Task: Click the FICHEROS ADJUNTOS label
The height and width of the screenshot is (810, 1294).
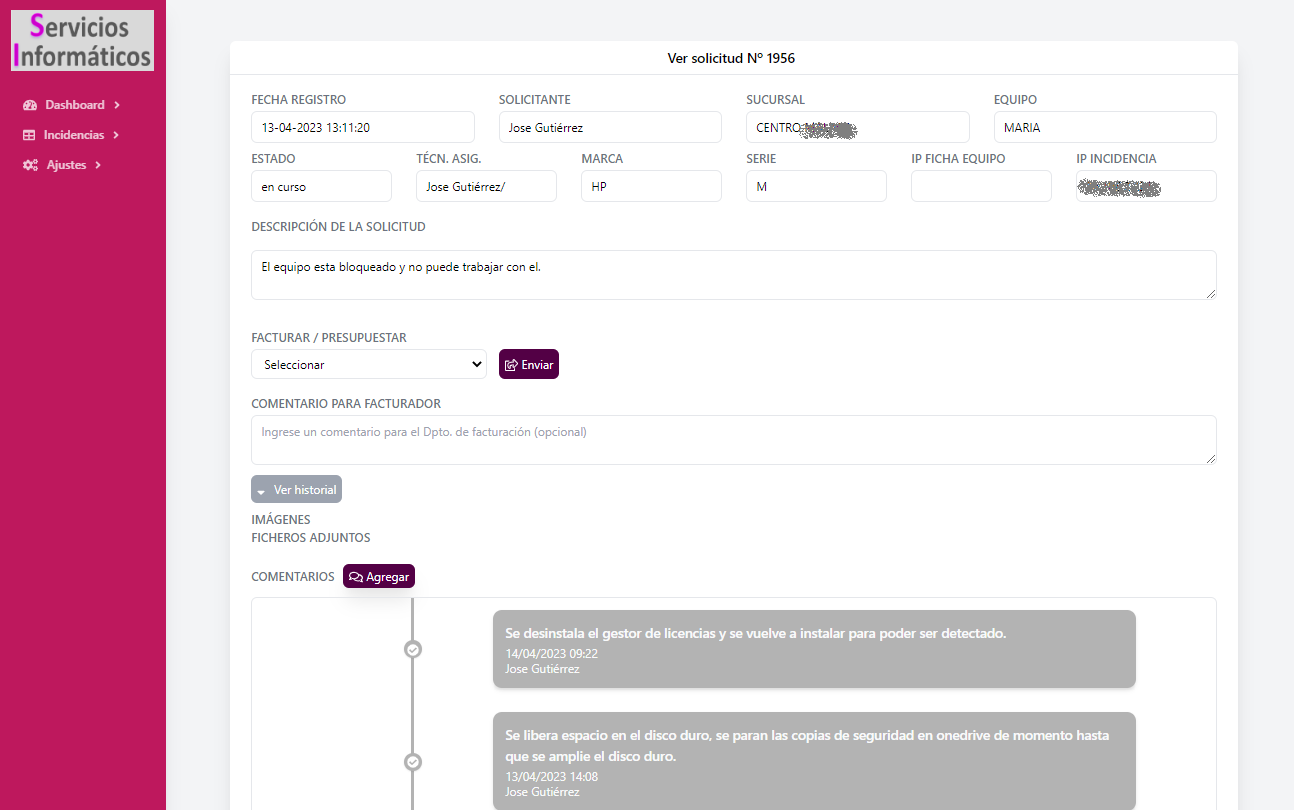Action: coord(311,538)
